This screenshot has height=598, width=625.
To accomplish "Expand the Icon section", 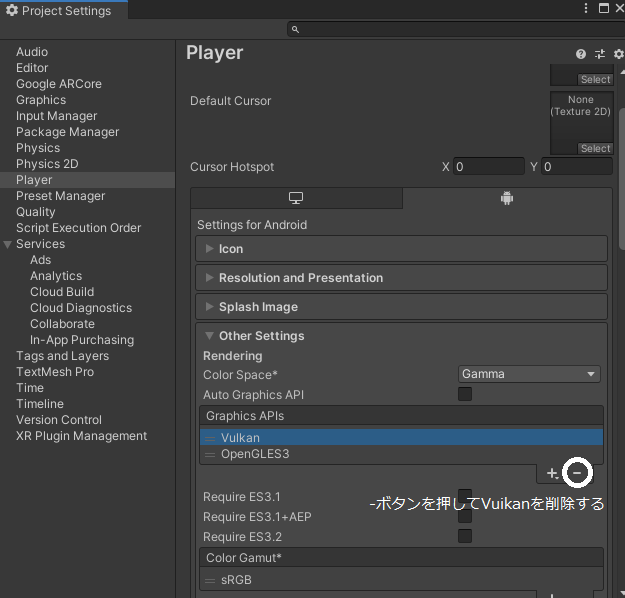I will 401,249.
